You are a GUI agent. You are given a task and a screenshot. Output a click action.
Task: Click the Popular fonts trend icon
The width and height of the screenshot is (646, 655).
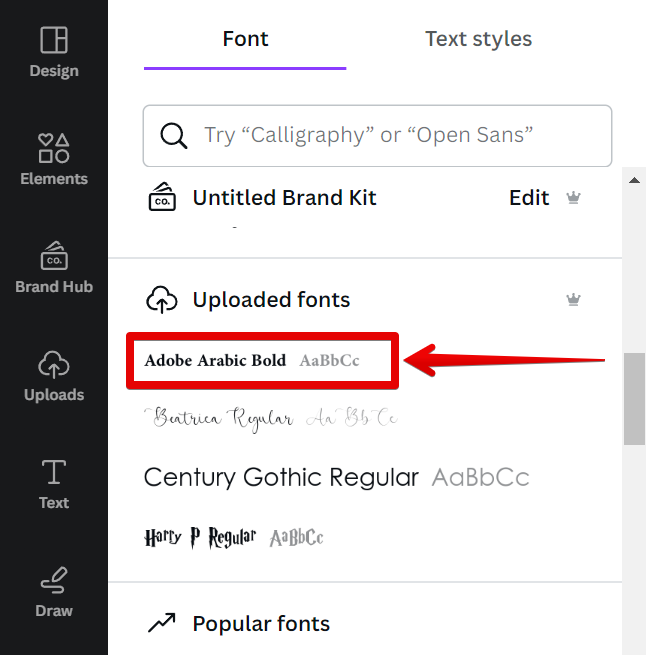(162, 623)
